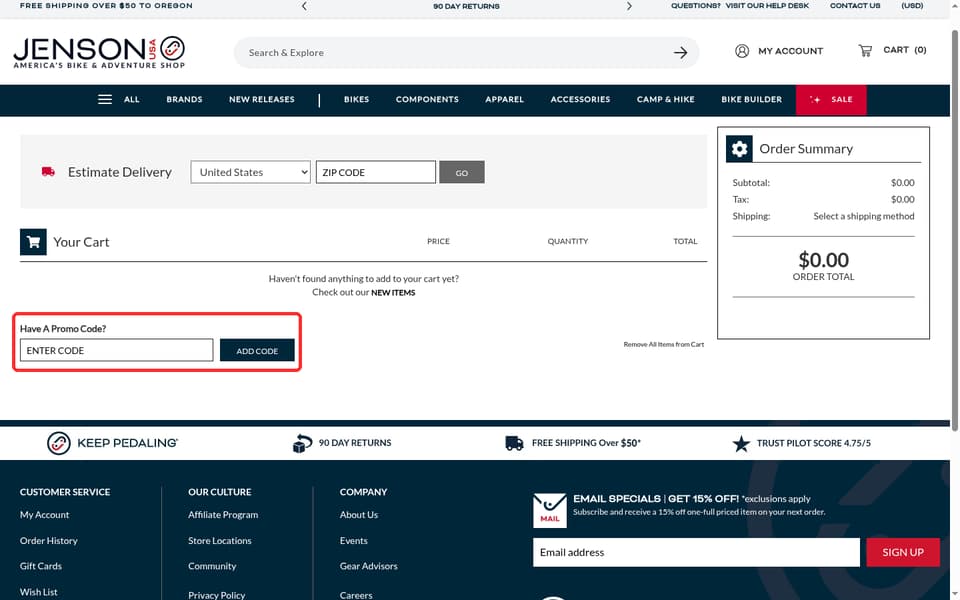Click the Trust Pilot star icon
960x600 pixels.
tap(741, 443)
